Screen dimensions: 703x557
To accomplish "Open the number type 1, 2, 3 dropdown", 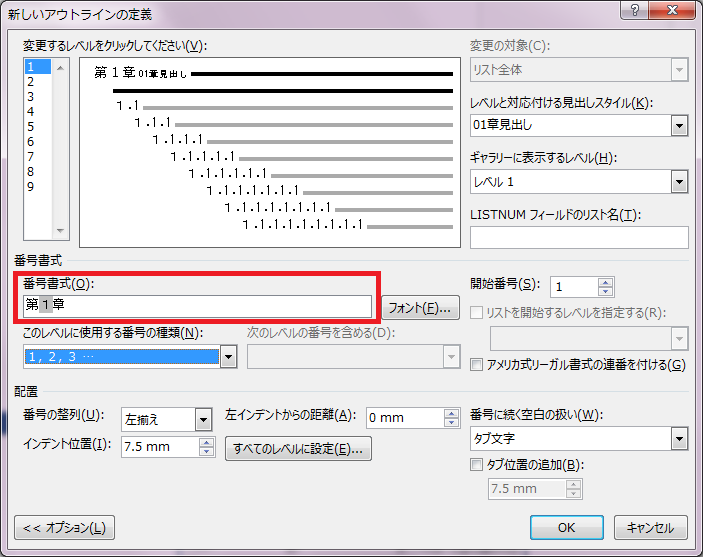I will pyautogui.click(x=228, y=357).
